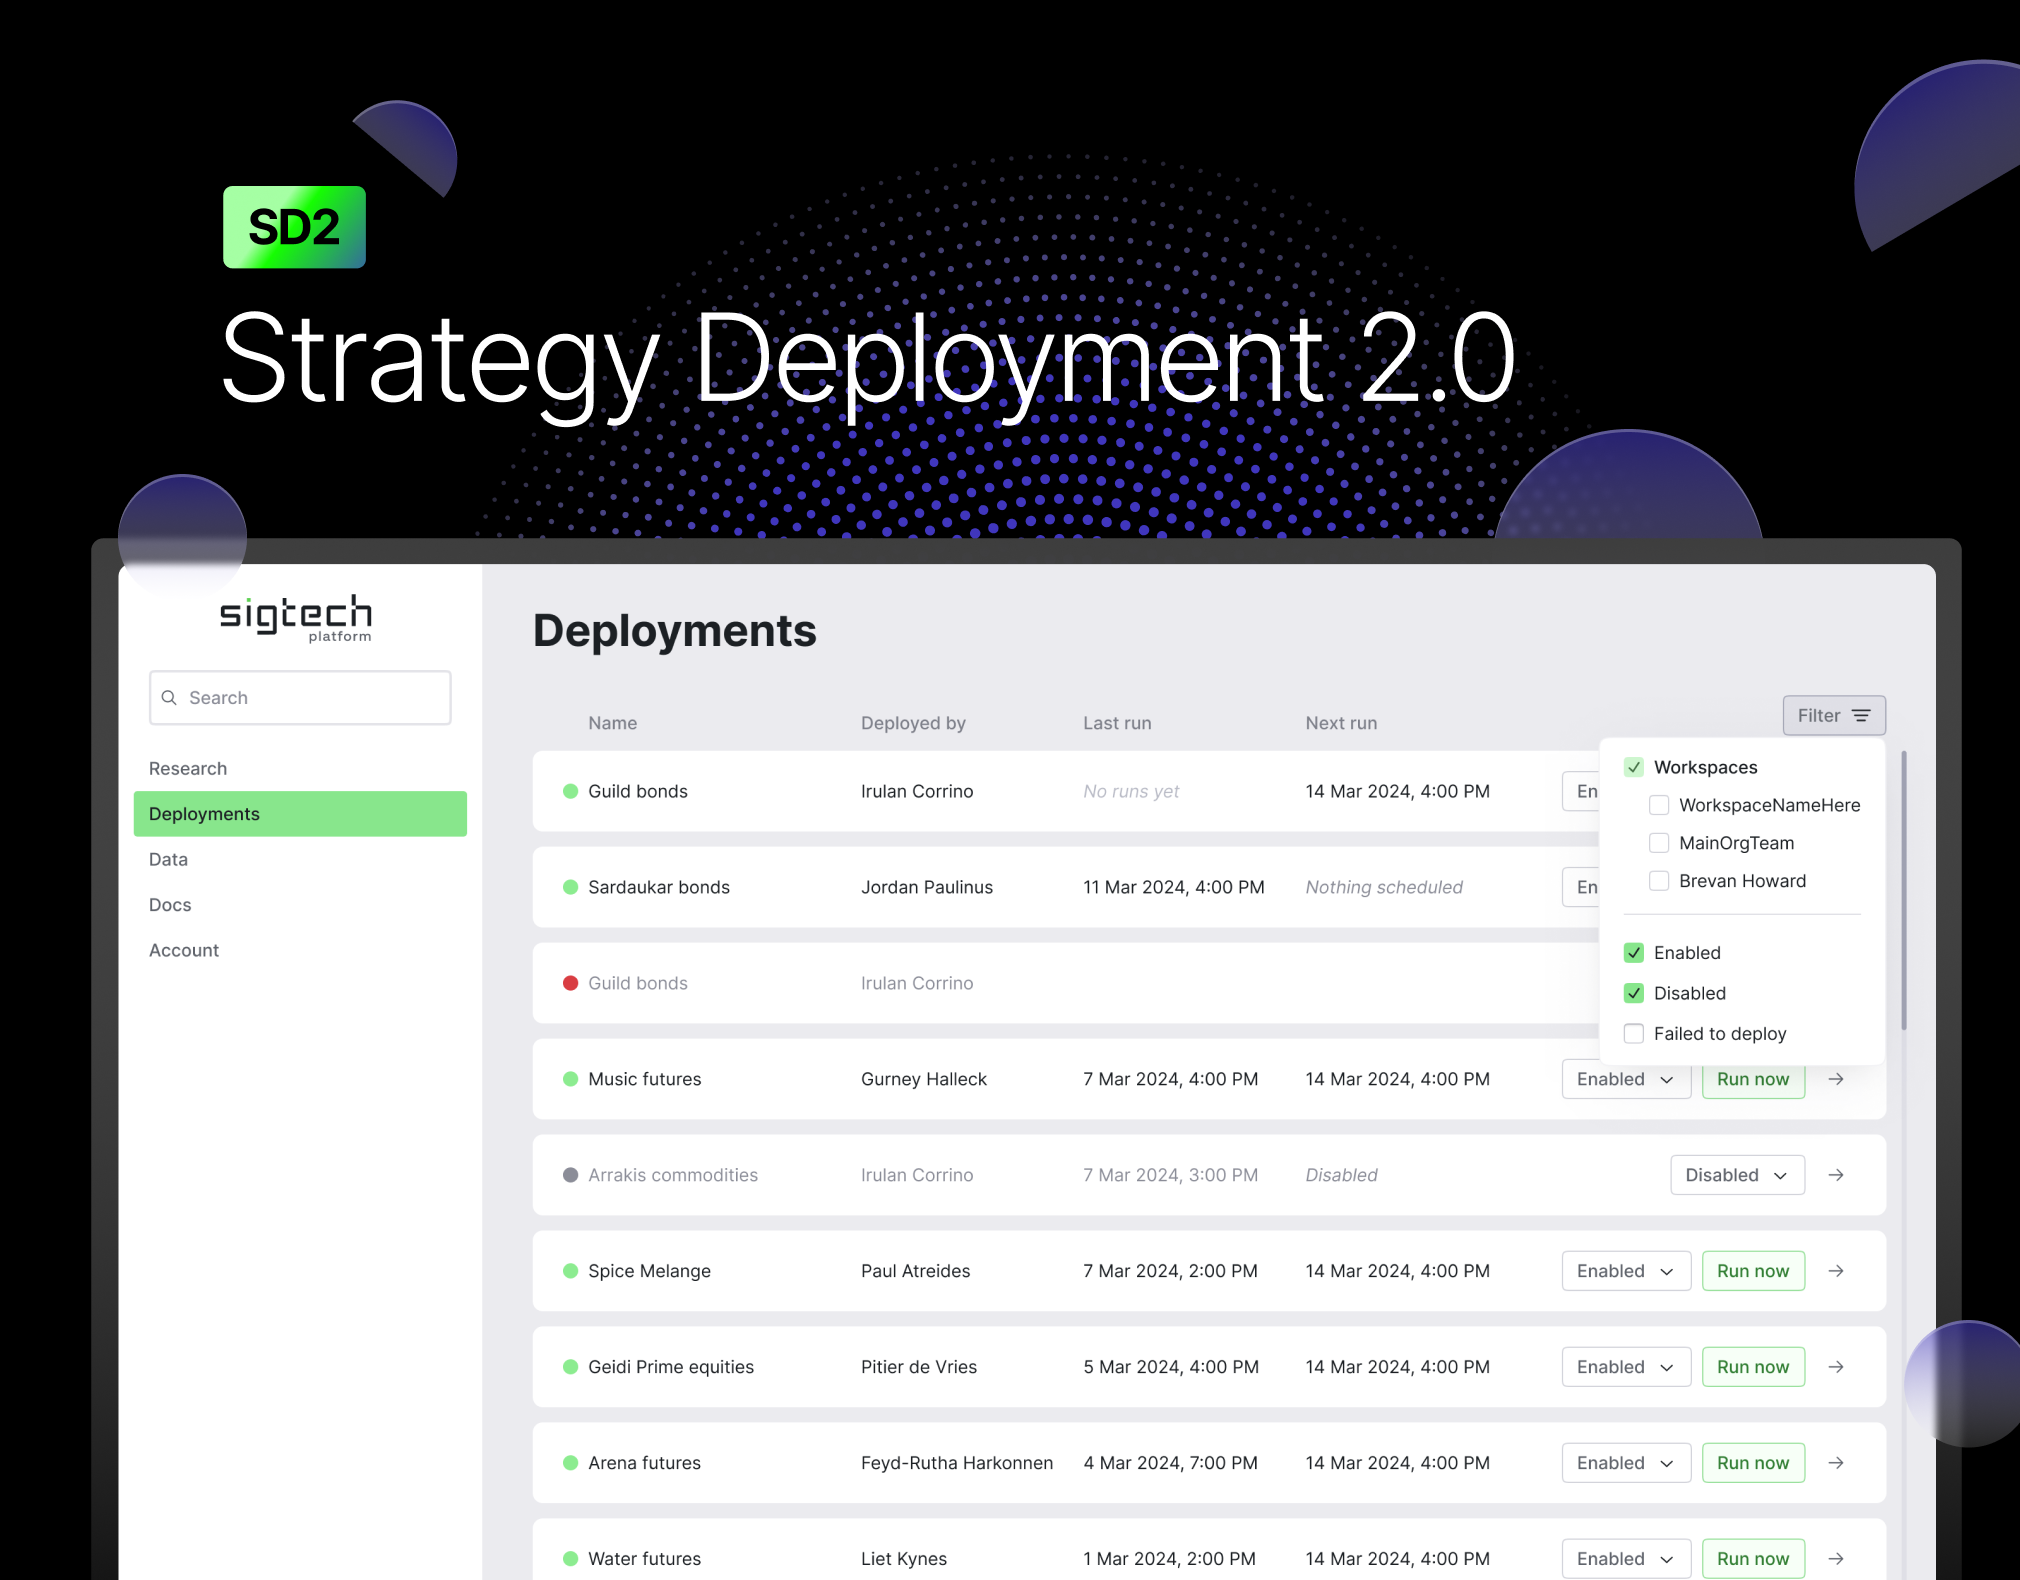The height and width of the screenshot is (1580, 2020).
Task: Open Enabled dropdown for Arena futures
Action: pyautogui.click(x=1626, y=1463)
